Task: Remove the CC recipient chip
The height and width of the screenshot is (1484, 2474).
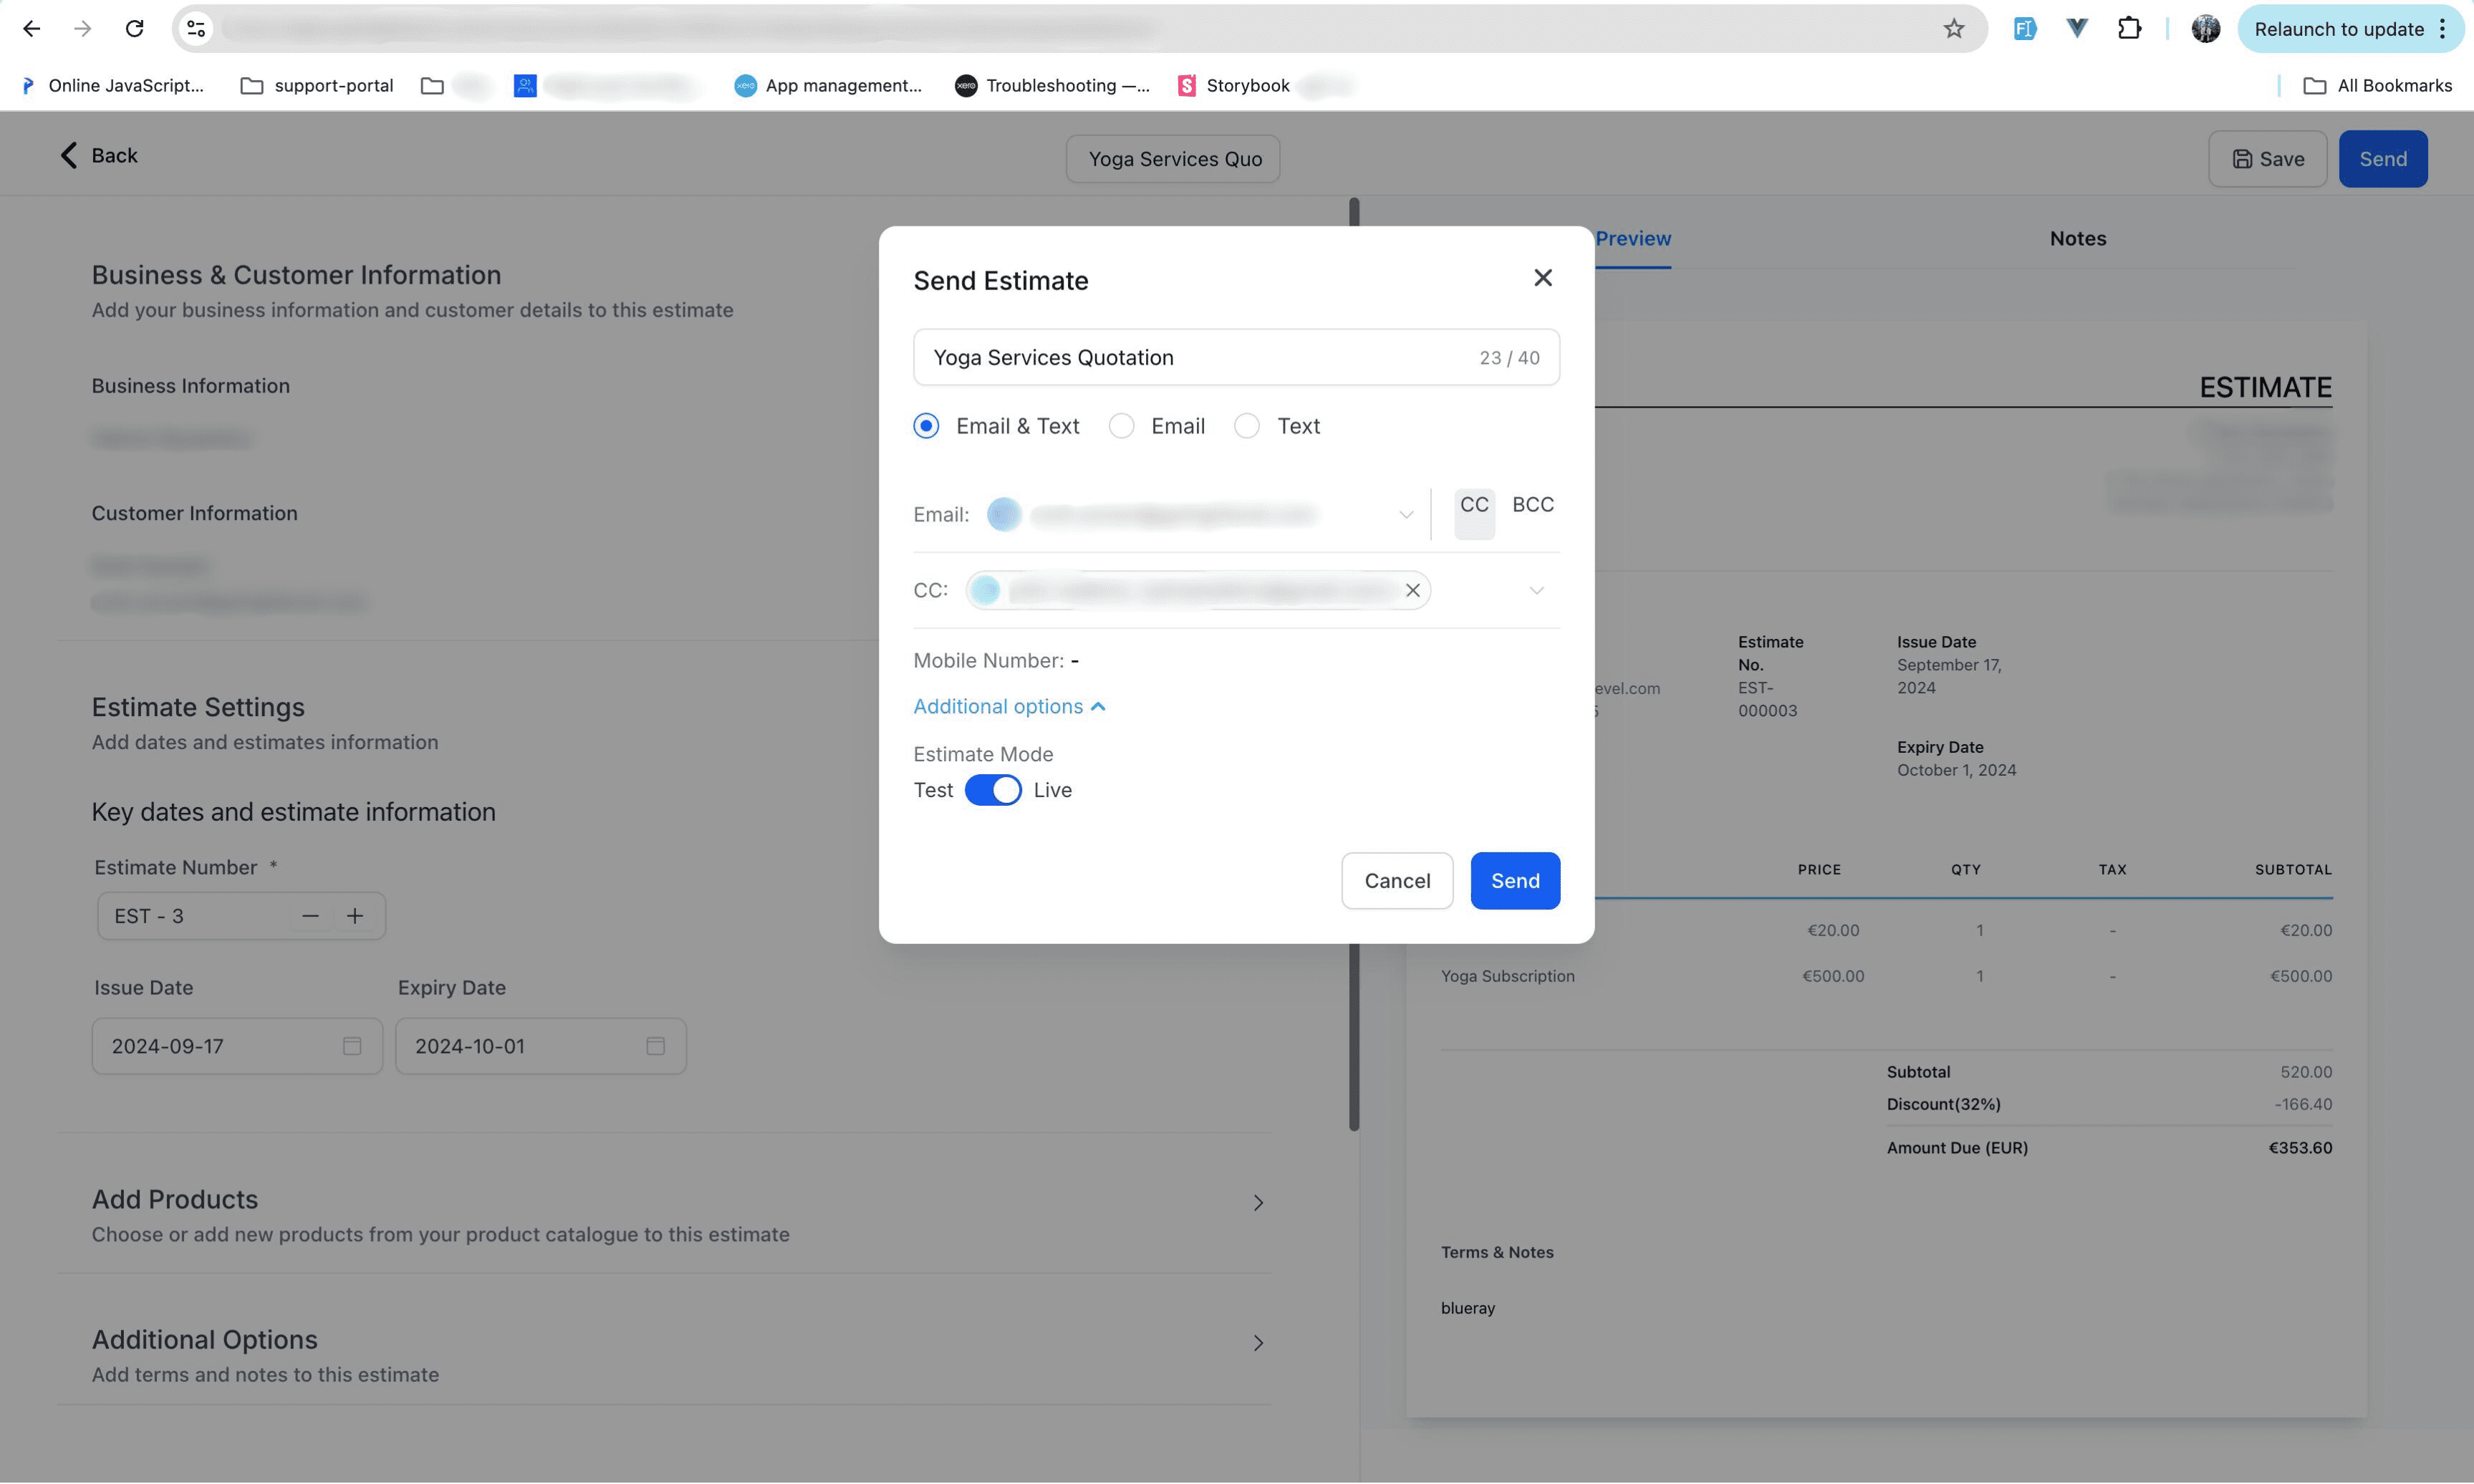Action: [1412, 591]
